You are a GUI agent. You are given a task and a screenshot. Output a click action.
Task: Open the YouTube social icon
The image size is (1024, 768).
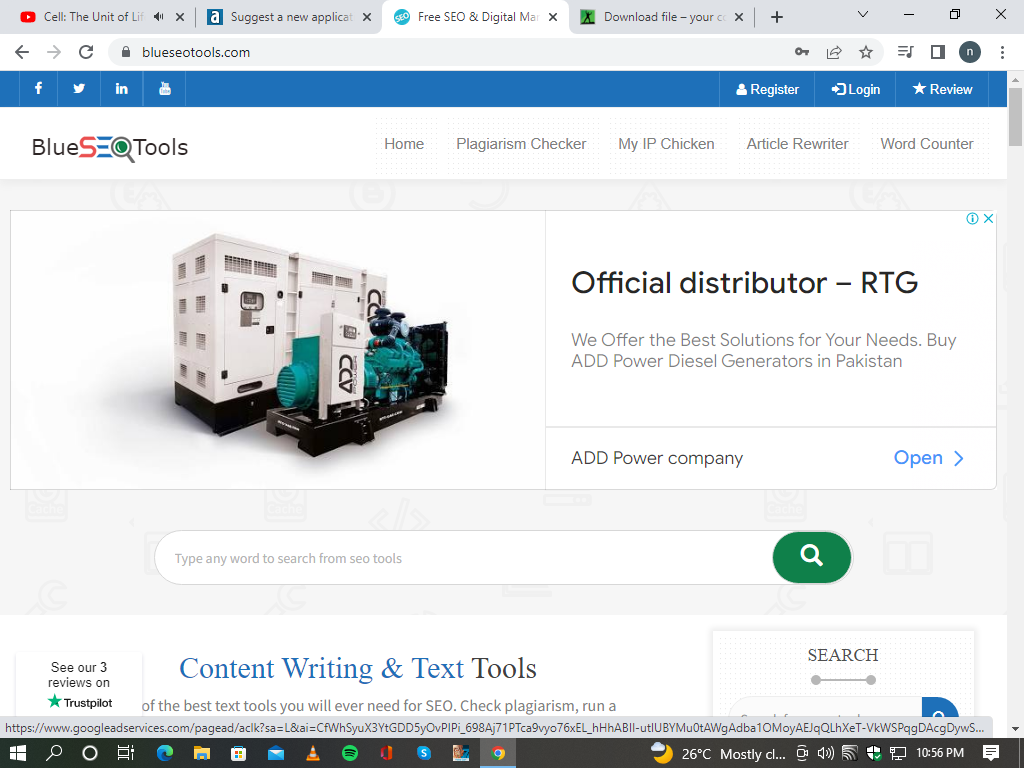[x=165, y=89]
